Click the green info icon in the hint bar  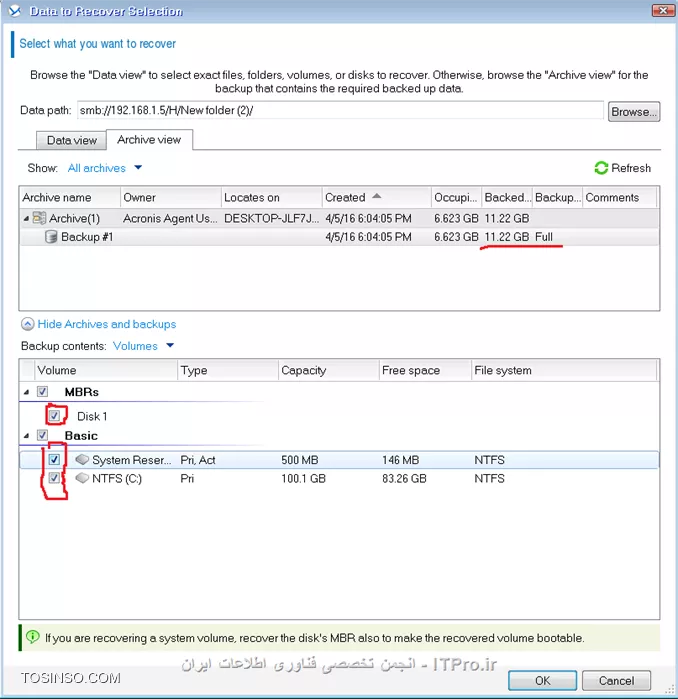pos(33,637)
